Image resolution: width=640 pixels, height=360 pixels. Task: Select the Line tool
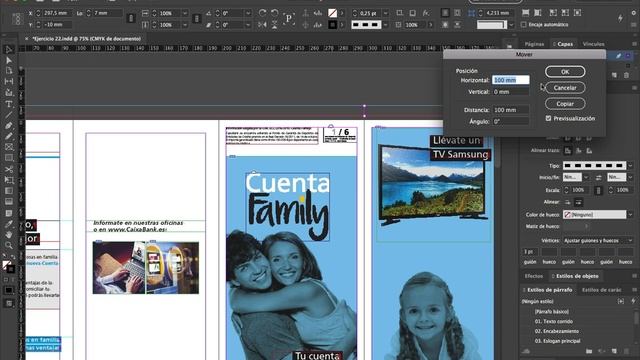pos(9,115)
